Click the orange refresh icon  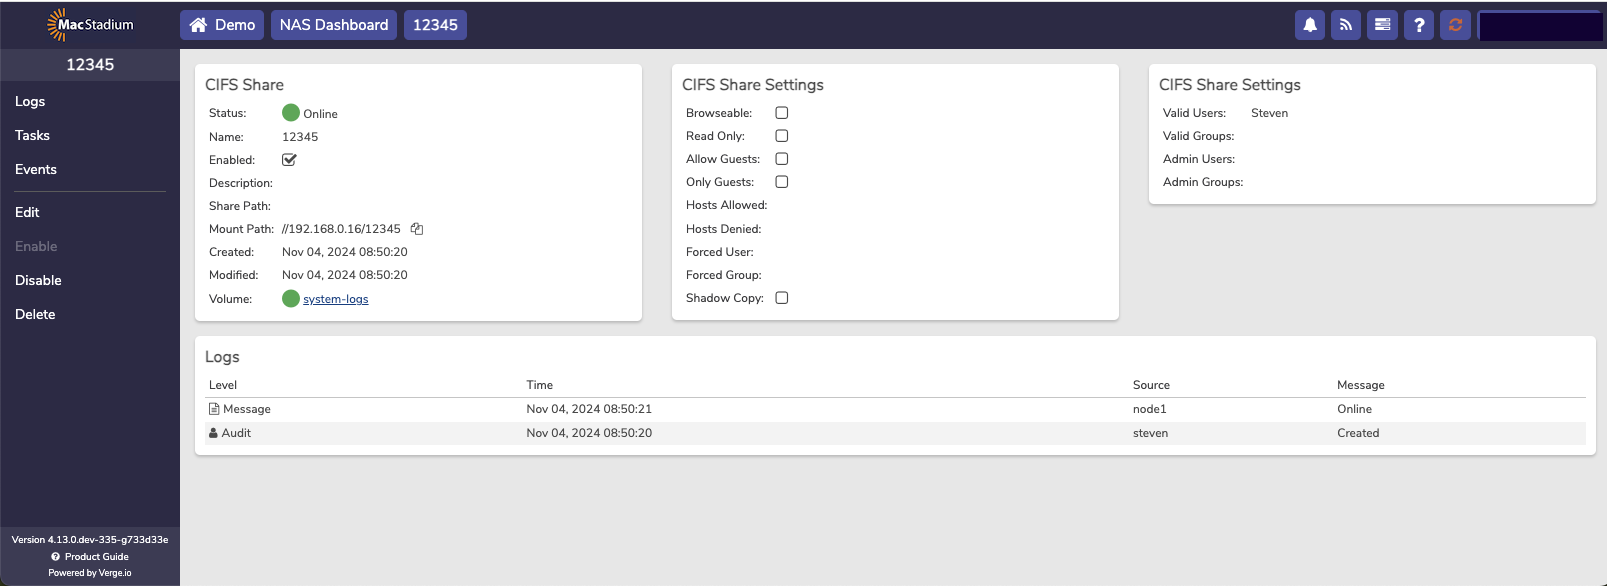tap(1455, 25)
